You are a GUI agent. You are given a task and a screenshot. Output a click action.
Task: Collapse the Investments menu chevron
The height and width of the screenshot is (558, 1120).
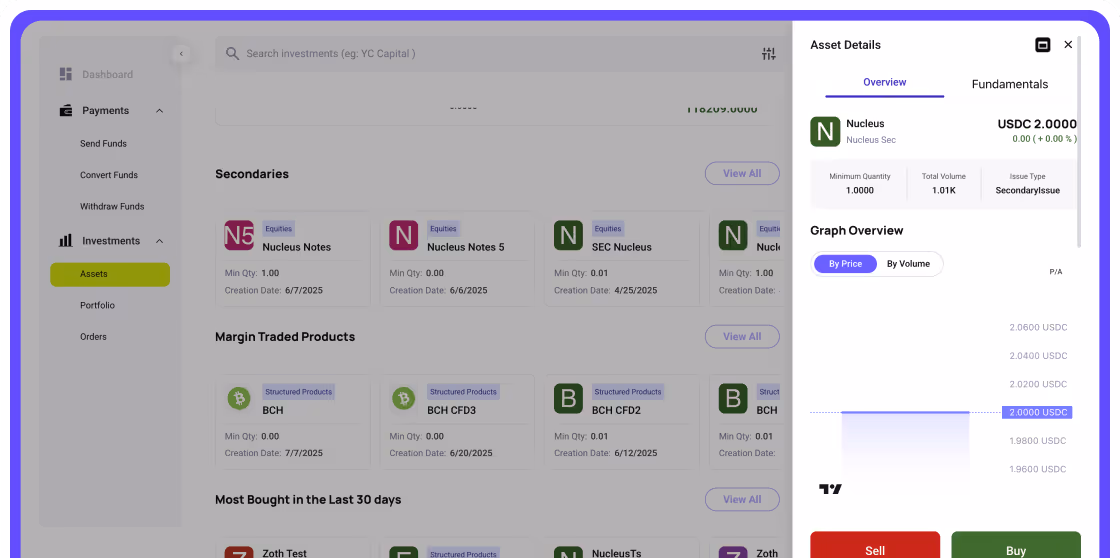(159, 241)
